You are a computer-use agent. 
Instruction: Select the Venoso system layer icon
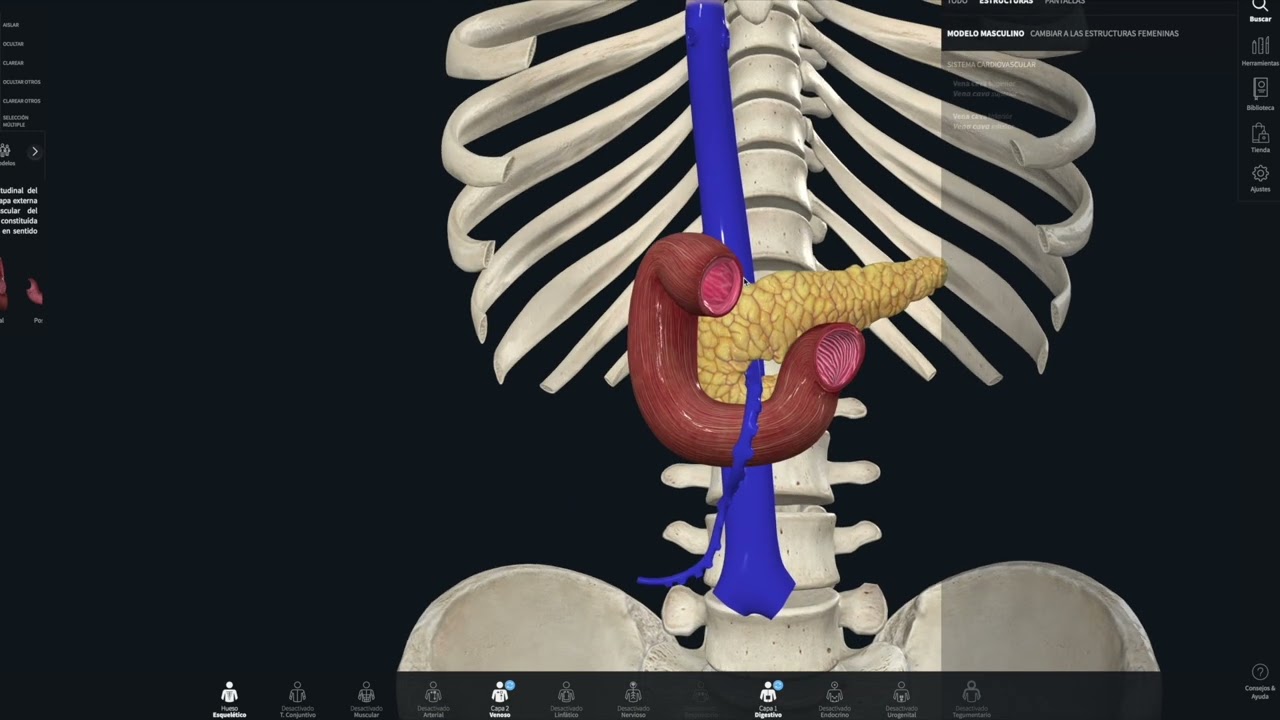coord(499,694)
